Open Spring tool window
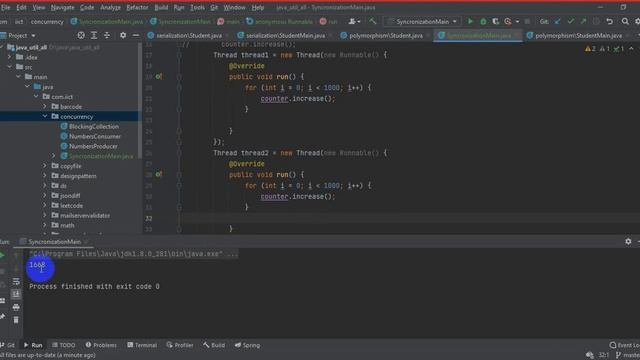640x360 pixels. 247,345
